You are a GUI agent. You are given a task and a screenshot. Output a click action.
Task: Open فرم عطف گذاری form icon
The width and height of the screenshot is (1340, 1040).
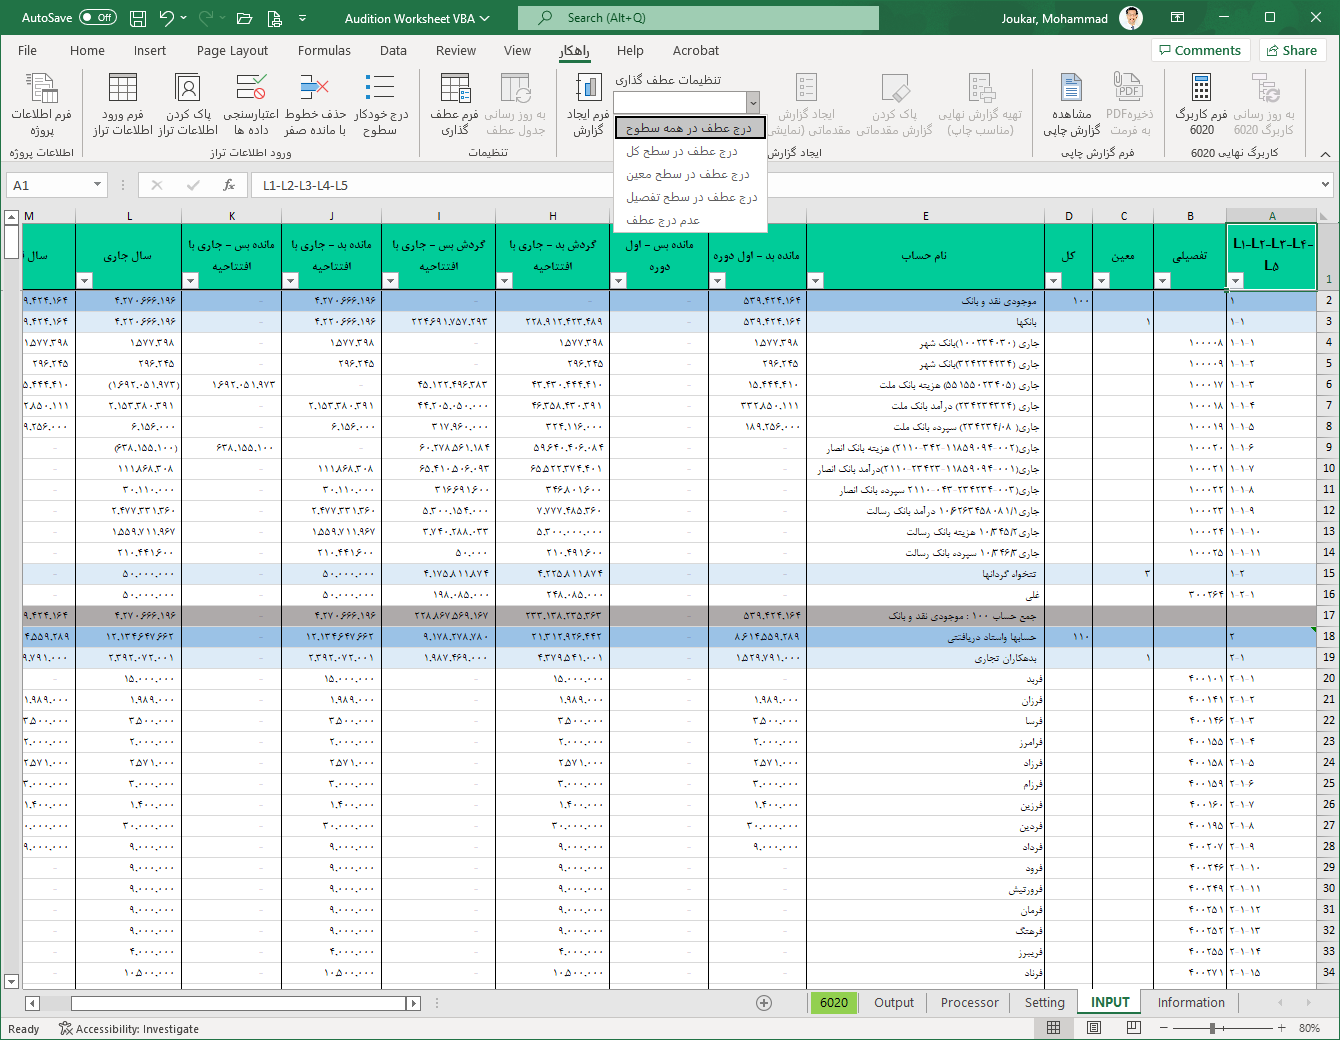pos(455,104)
